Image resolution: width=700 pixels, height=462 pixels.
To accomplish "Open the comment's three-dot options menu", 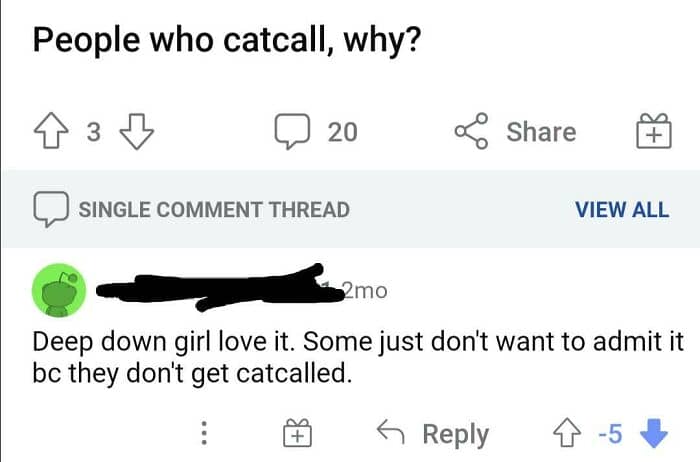I will coord(204,433).
